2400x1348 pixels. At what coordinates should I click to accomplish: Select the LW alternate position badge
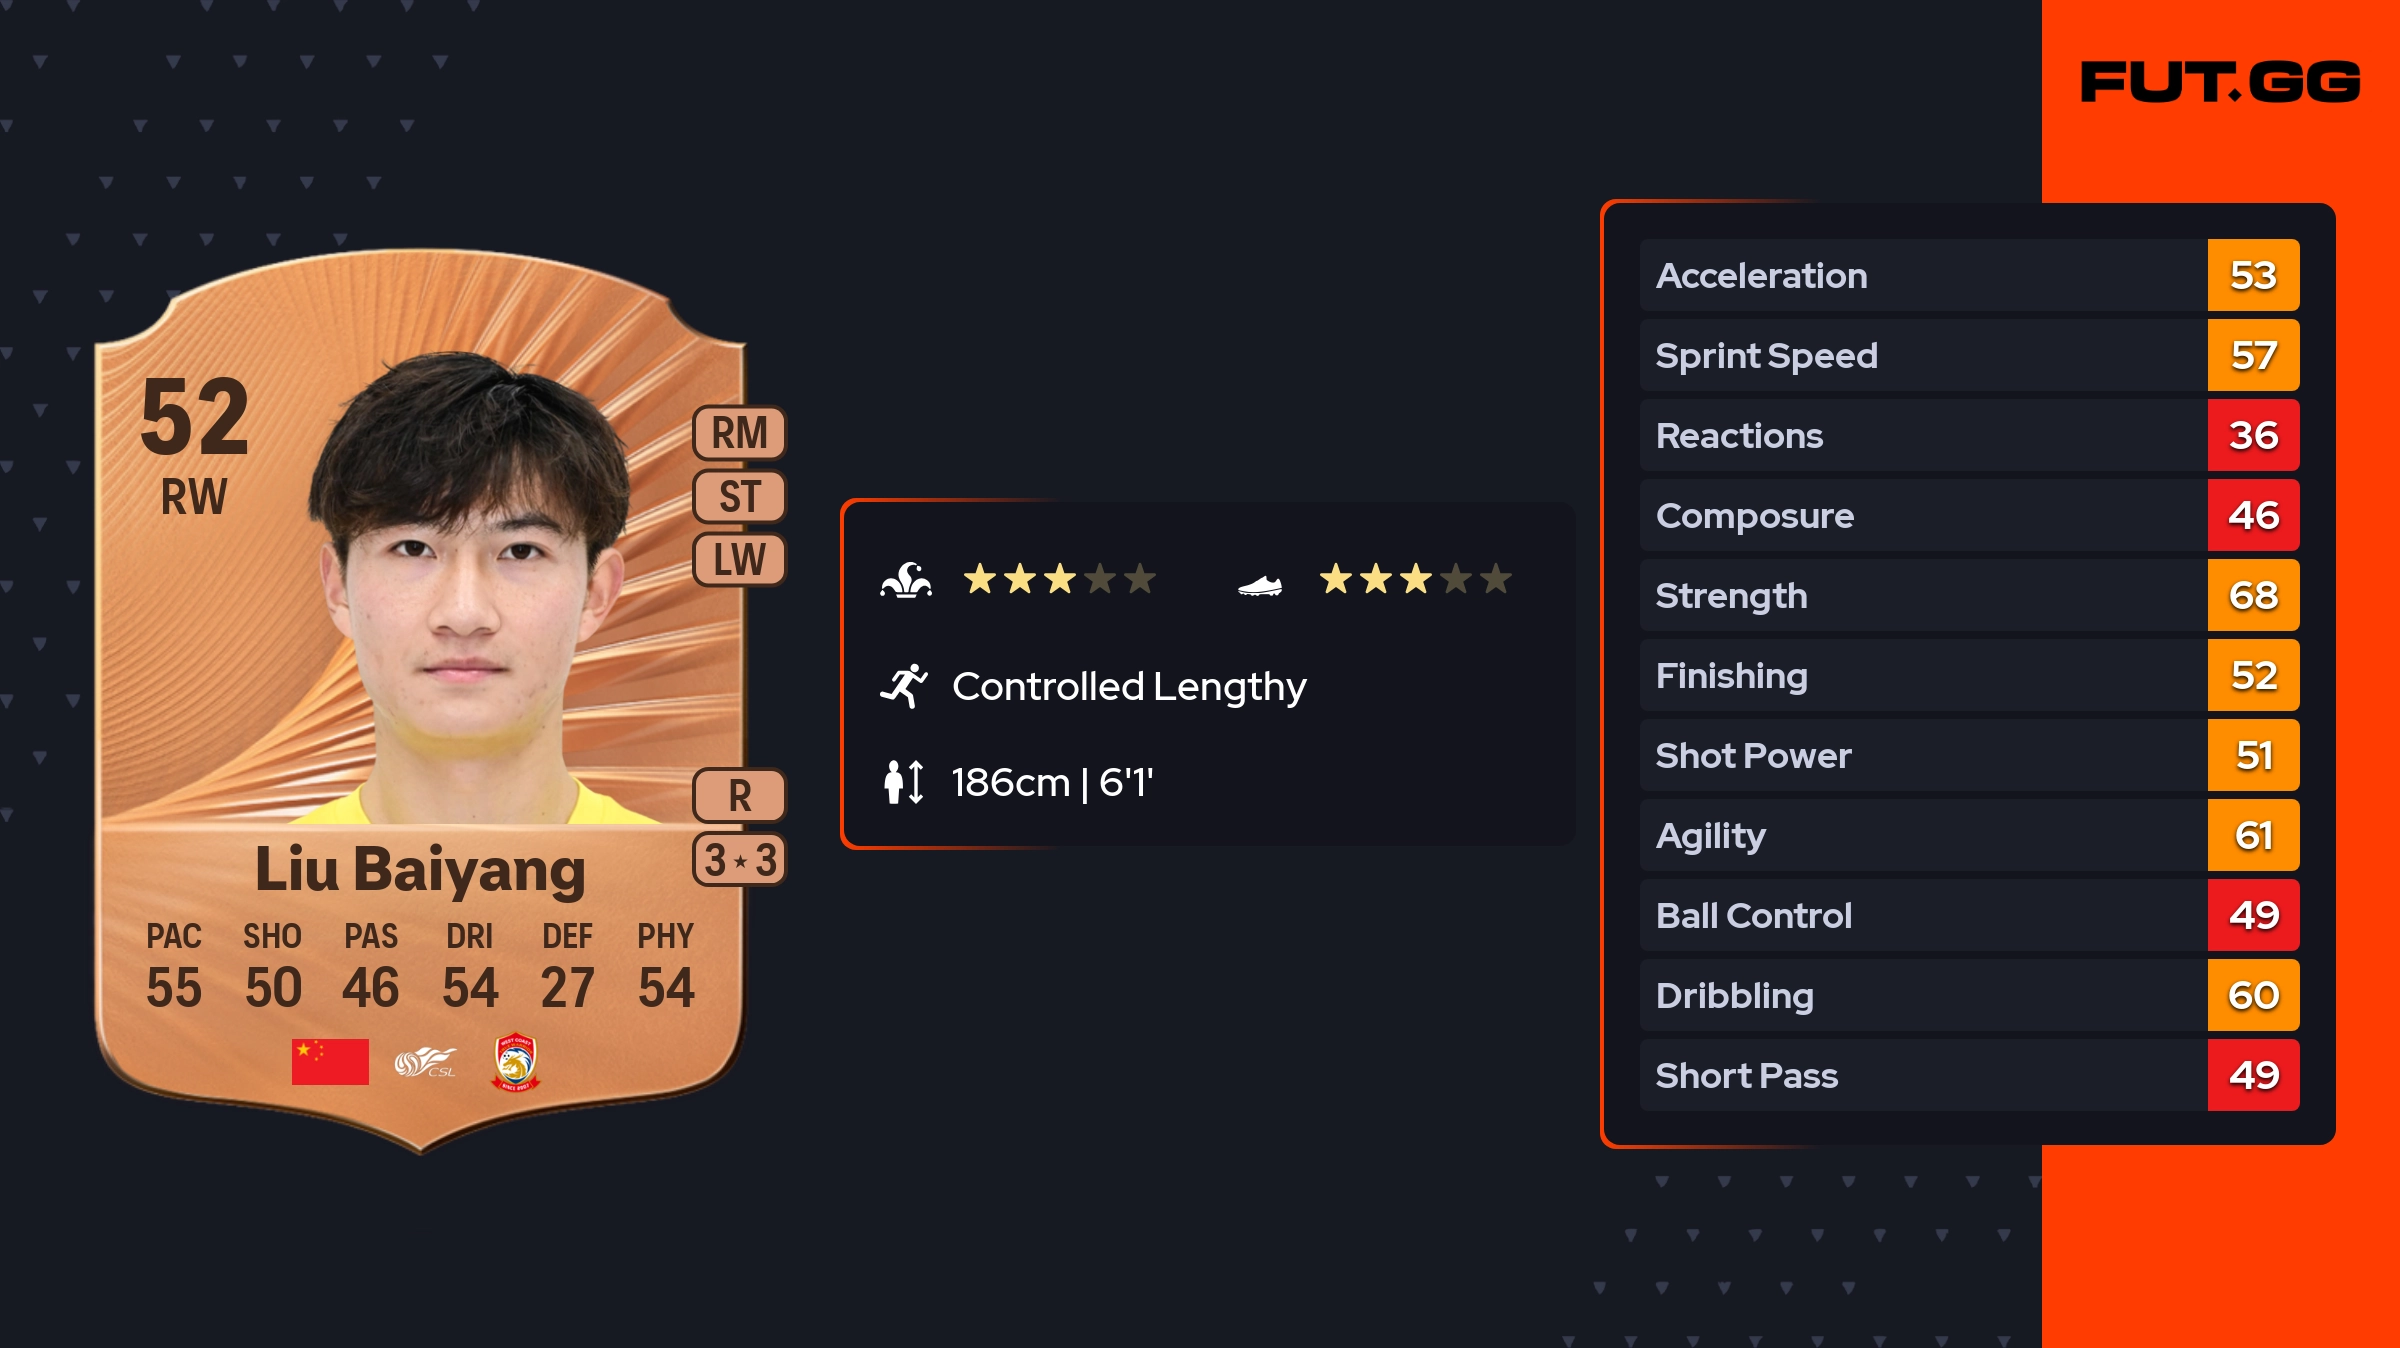click(740, 560)
